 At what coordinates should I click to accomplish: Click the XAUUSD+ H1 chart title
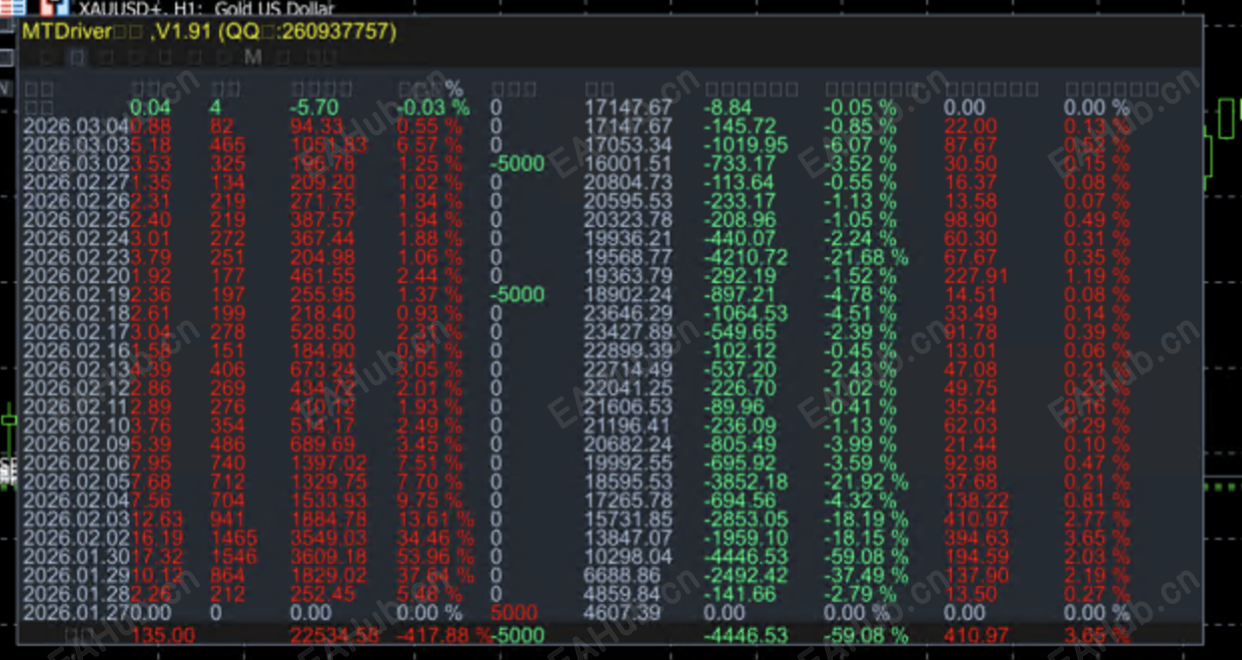[206, 7]
